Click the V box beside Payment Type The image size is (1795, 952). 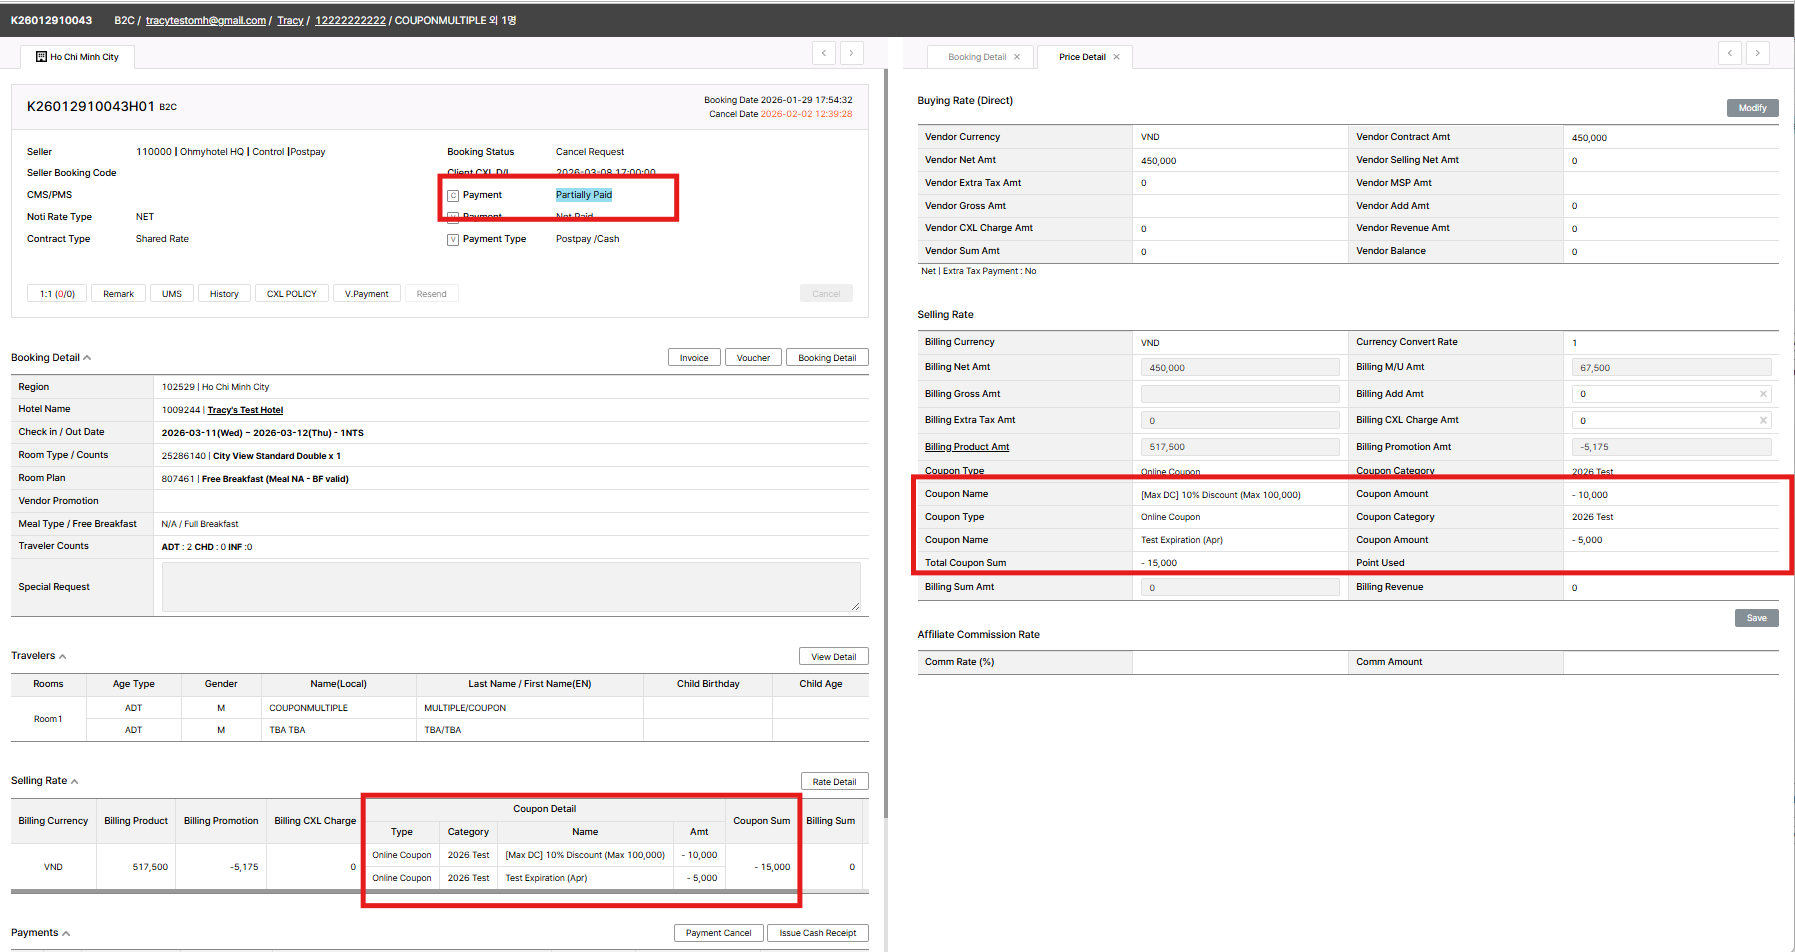tap(453, 240)
